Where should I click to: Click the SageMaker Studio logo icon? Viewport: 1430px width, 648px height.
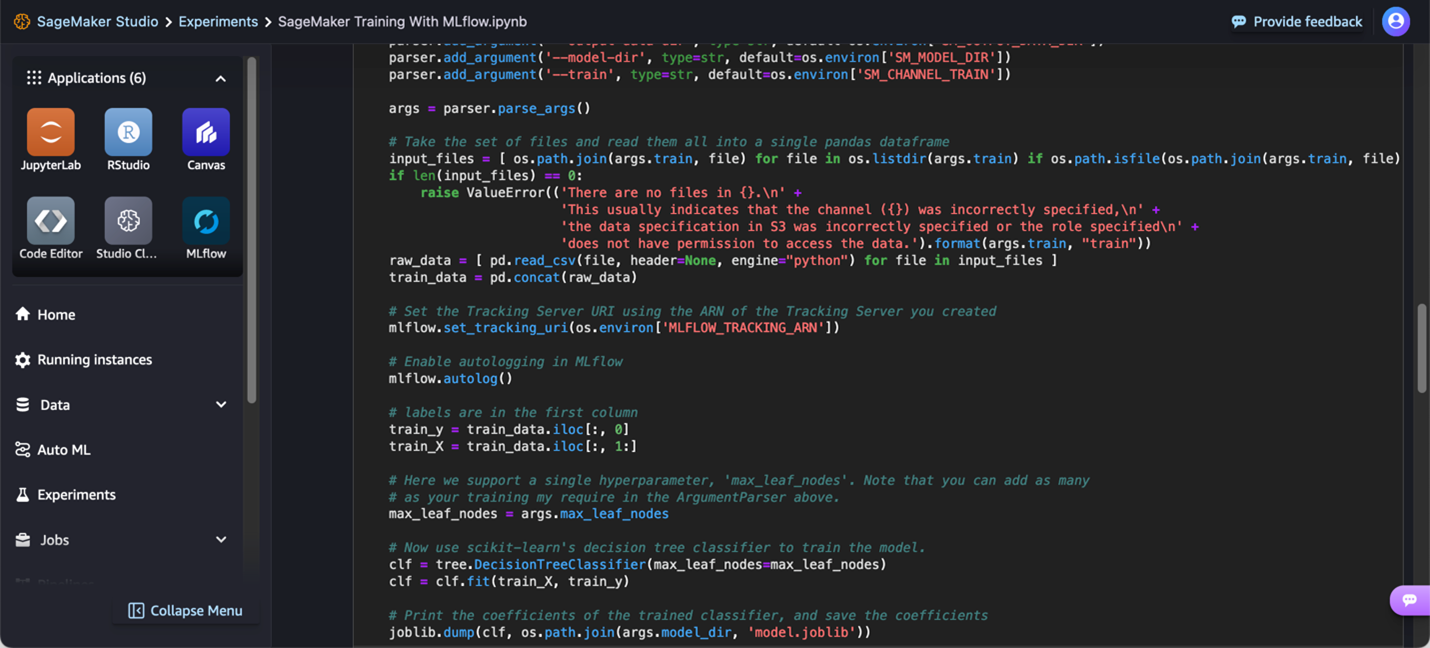point(21,21)
